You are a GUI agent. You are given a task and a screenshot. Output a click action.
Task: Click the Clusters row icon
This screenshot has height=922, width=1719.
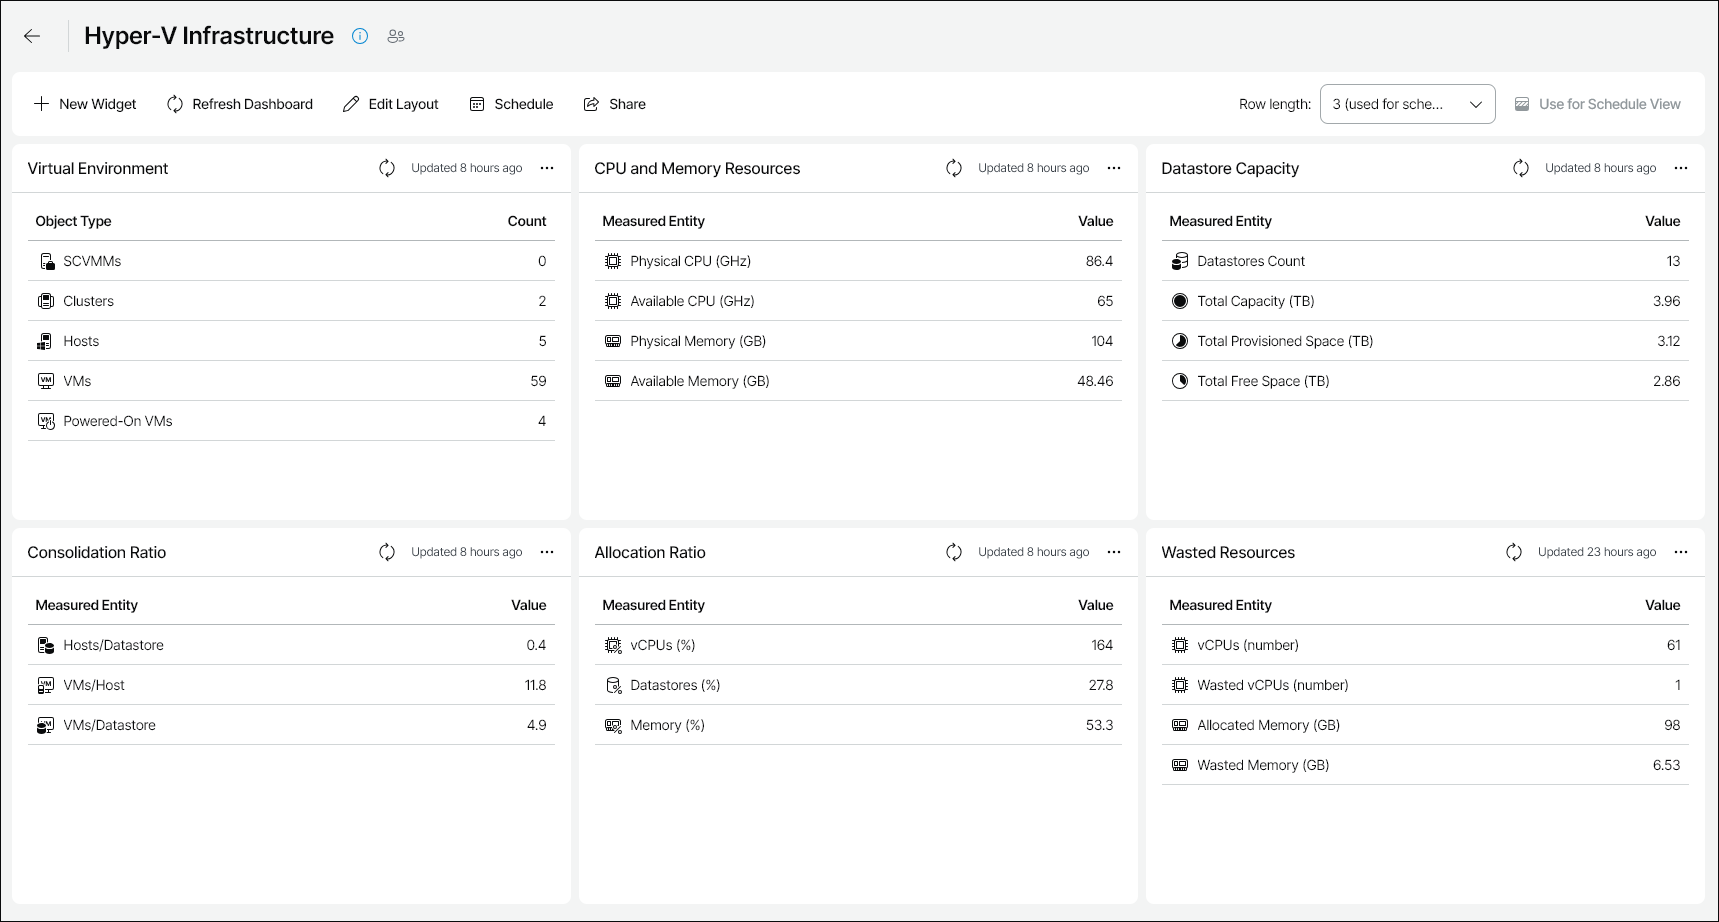pos(46,301)
